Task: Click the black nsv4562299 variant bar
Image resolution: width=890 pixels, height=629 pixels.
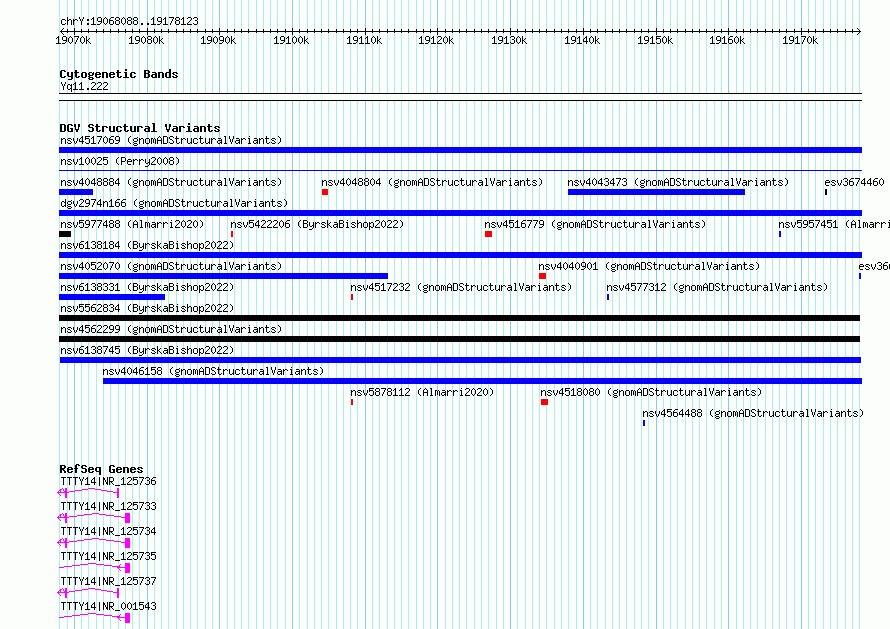Action: [x=460, y=339]
